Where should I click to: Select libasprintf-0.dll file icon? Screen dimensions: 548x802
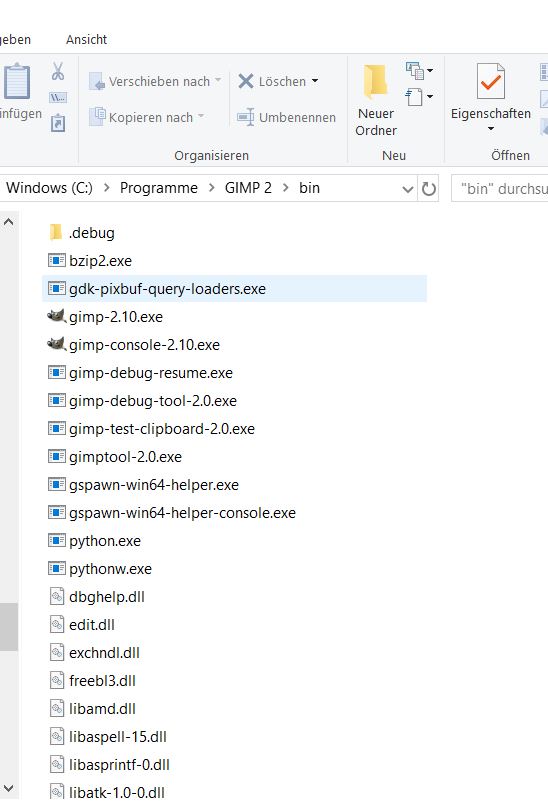(57, 764)
